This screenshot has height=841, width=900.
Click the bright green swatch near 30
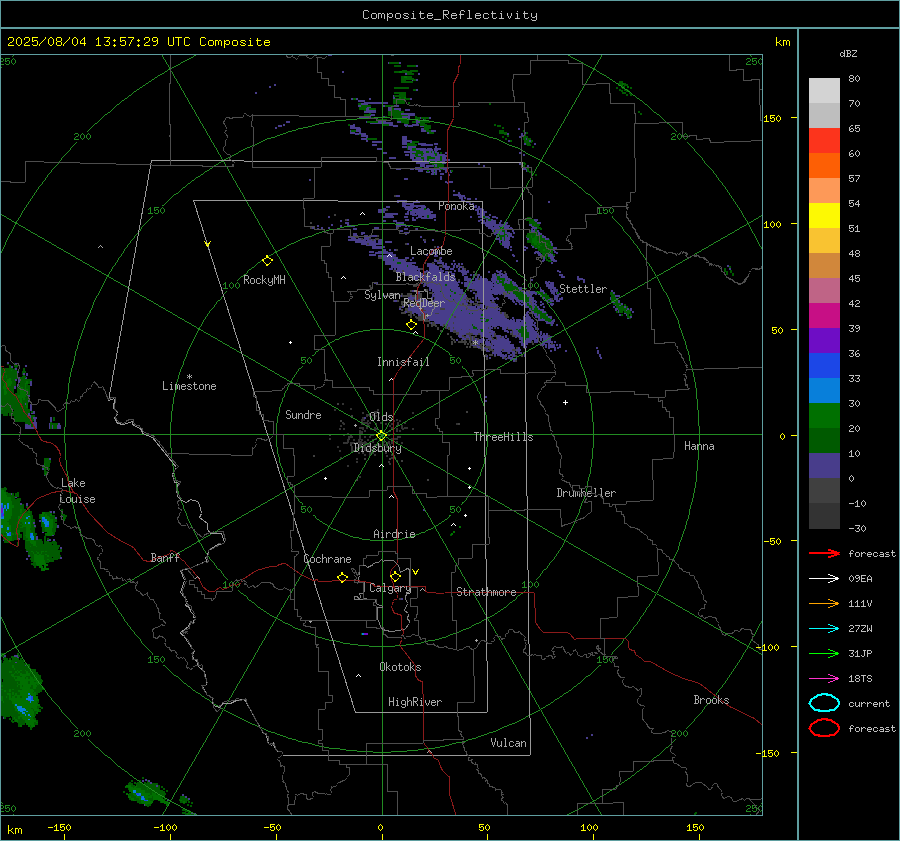pyautogui.click(x=824, y=415)
